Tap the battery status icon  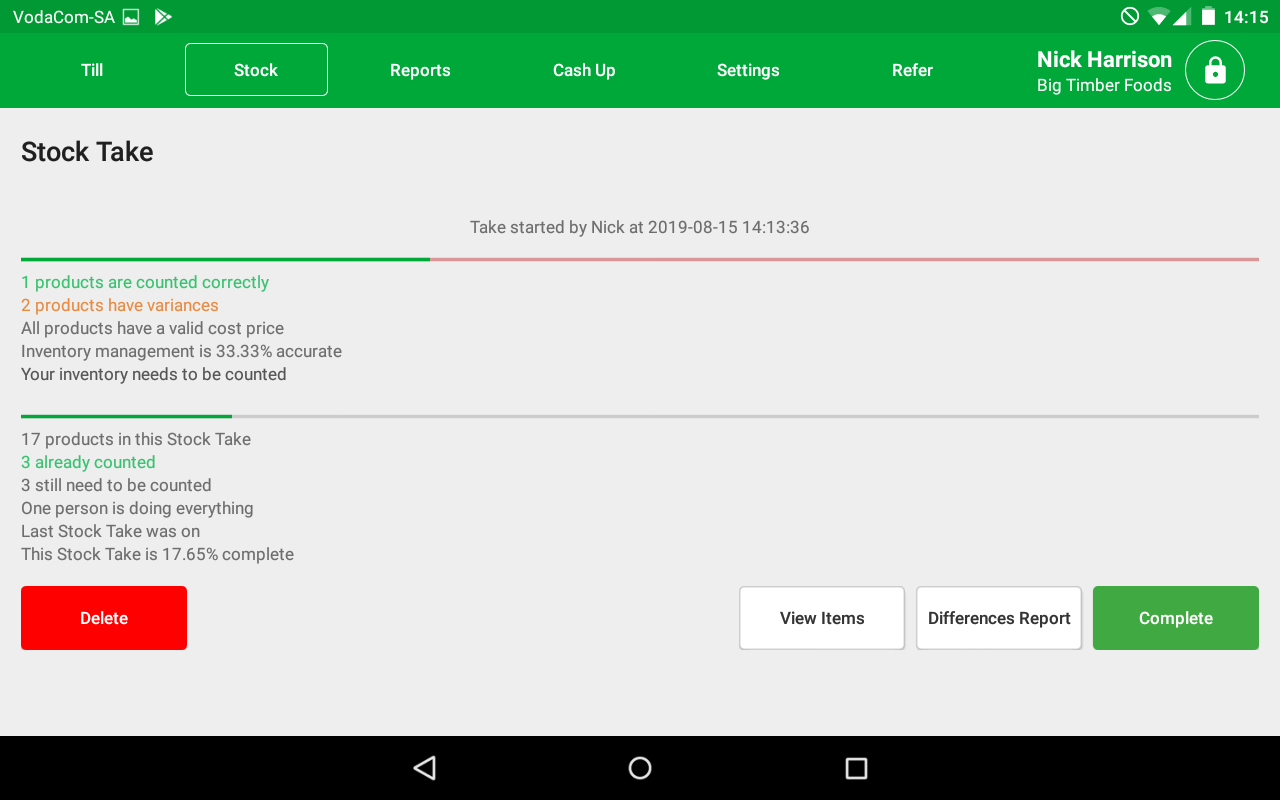pyautogui.click(x=1208, y=17)
